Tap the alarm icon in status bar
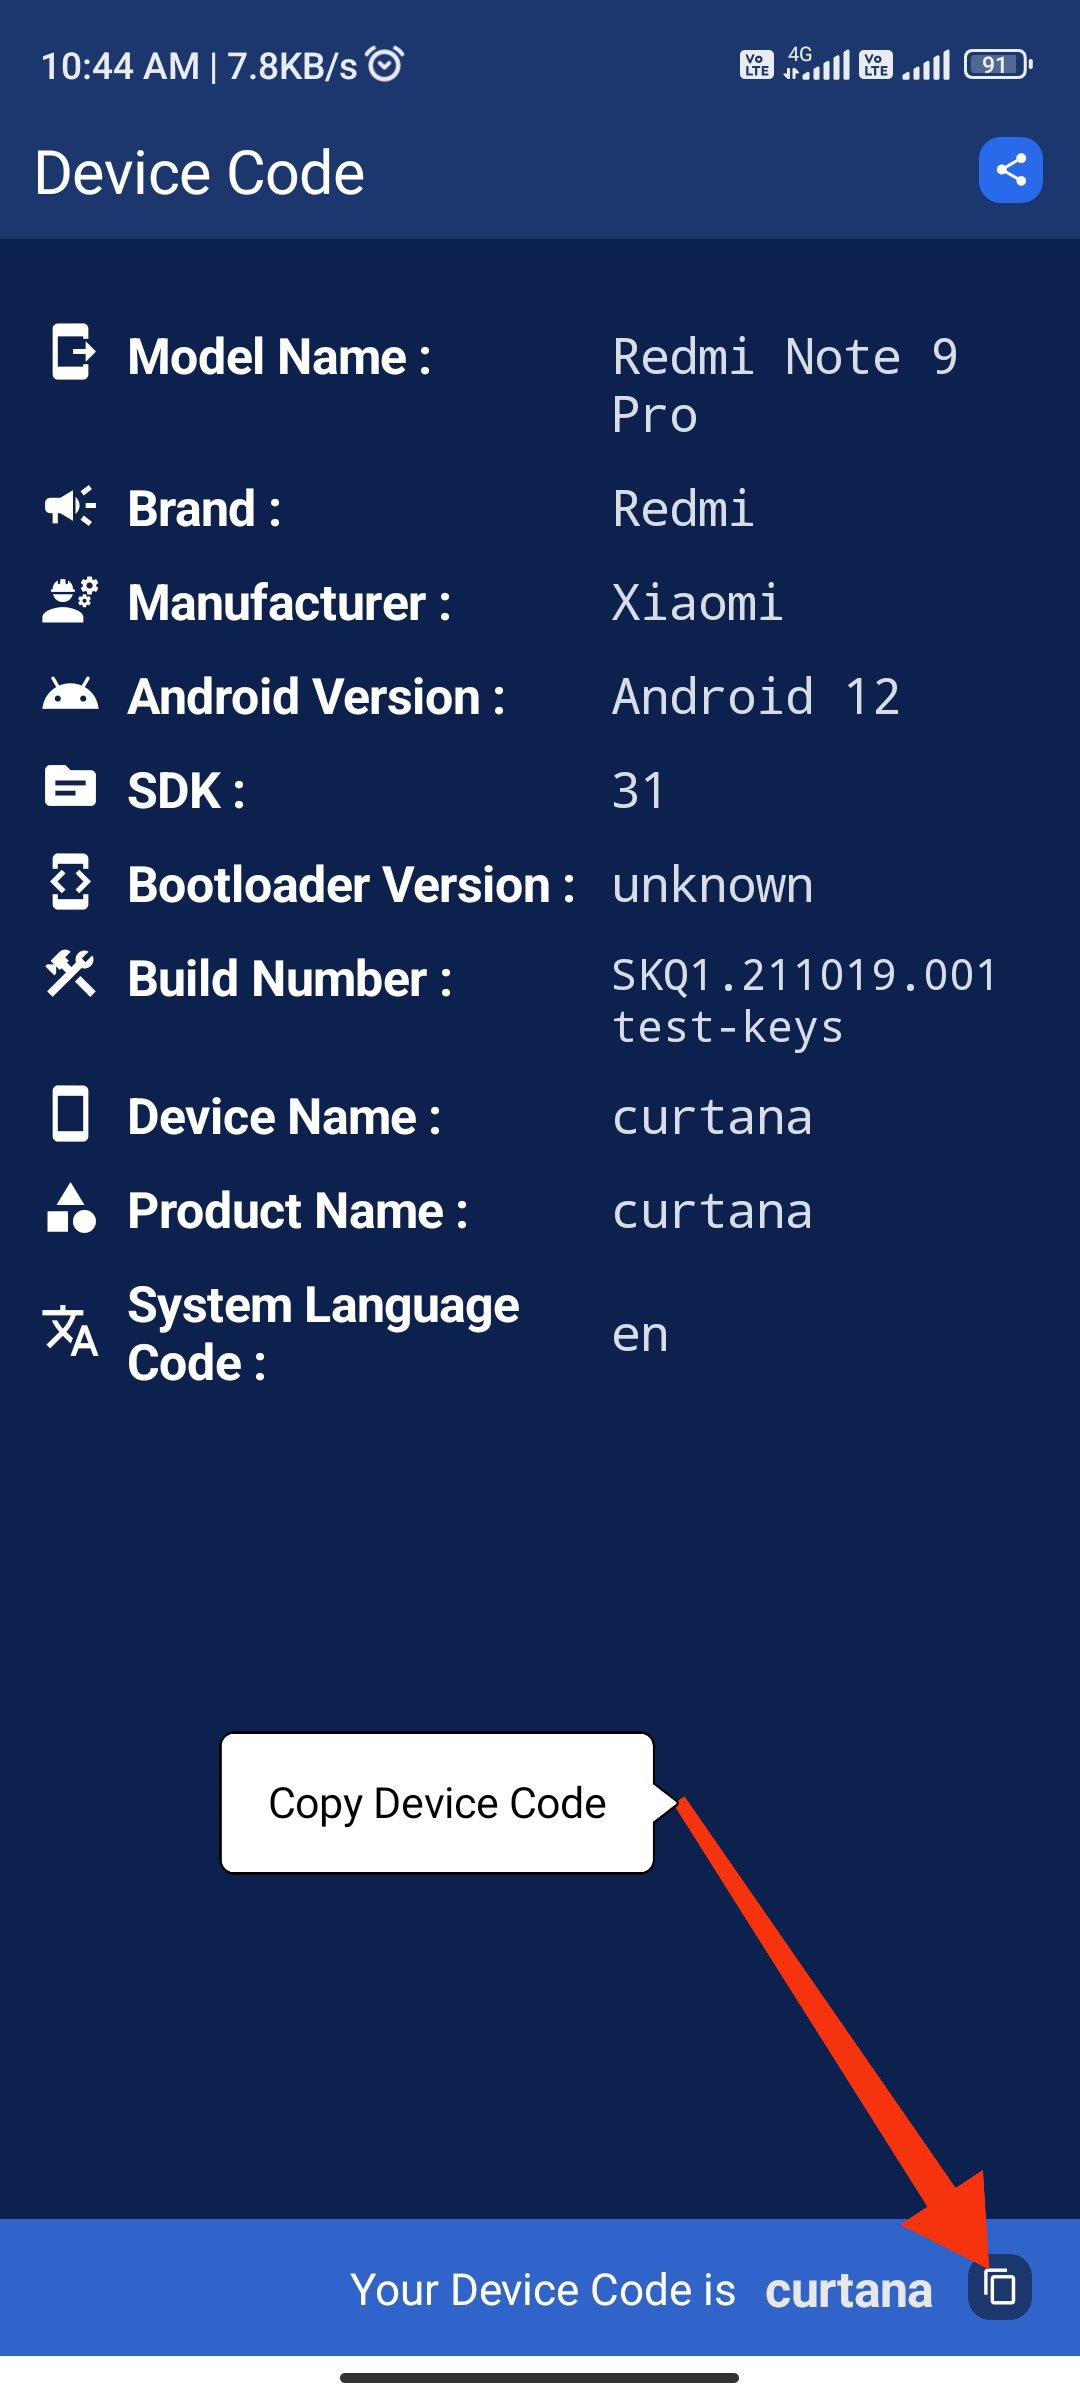 point(385,64)
